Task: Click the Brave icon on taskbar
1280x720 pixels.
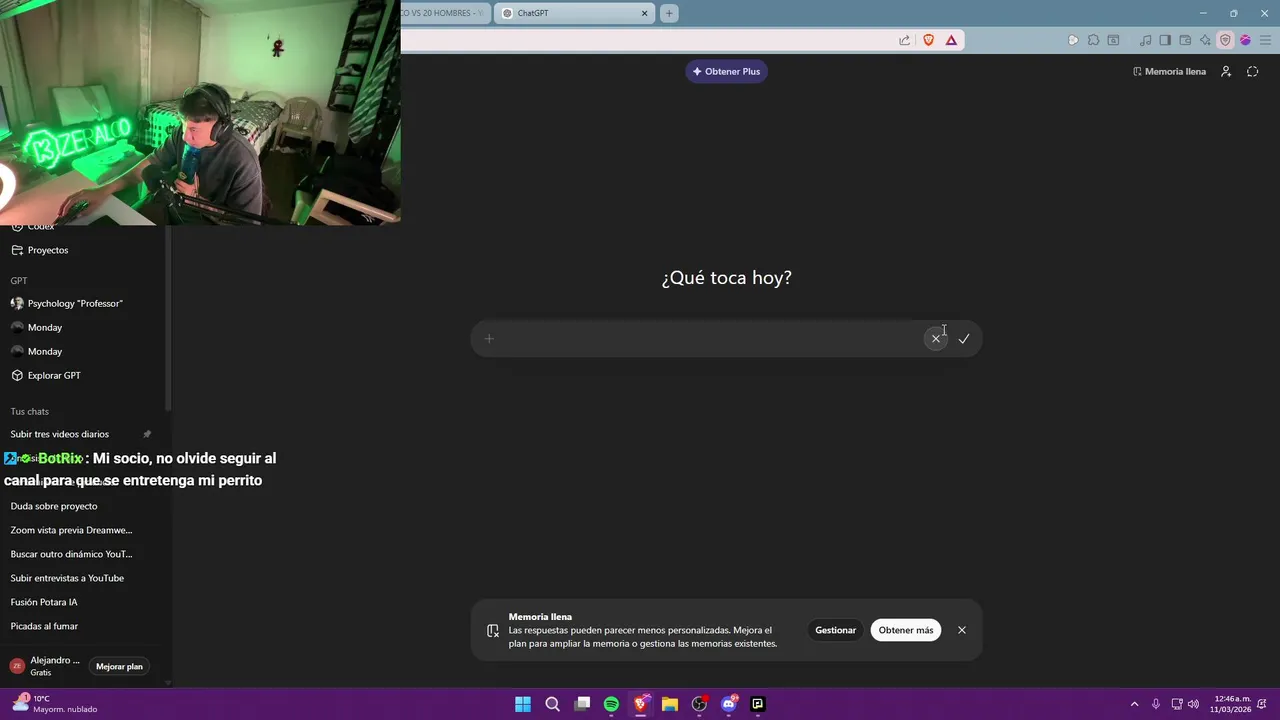Action: [x=641, y=704]
